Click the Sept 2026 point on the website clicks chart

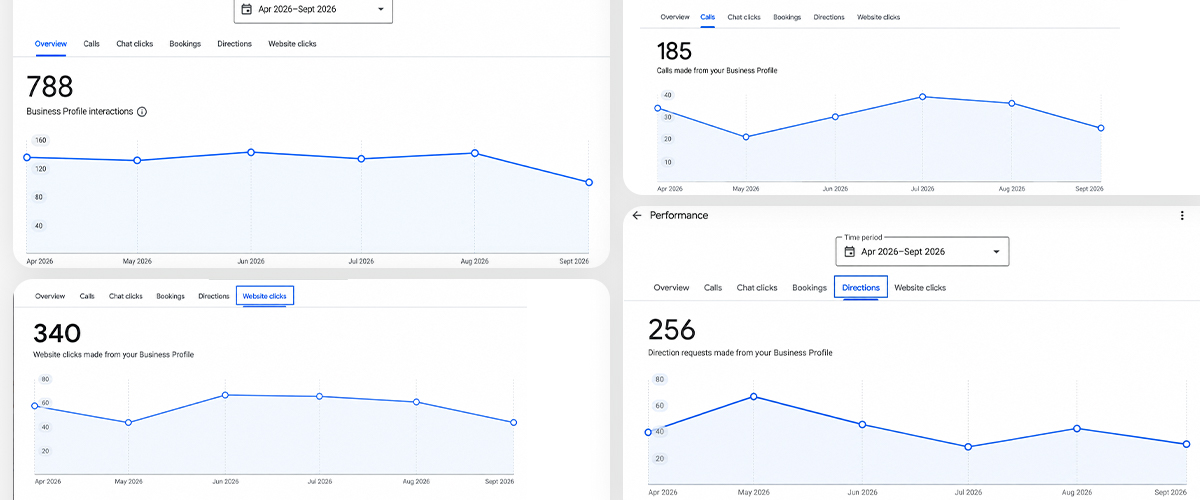click(x=513, y=422)
